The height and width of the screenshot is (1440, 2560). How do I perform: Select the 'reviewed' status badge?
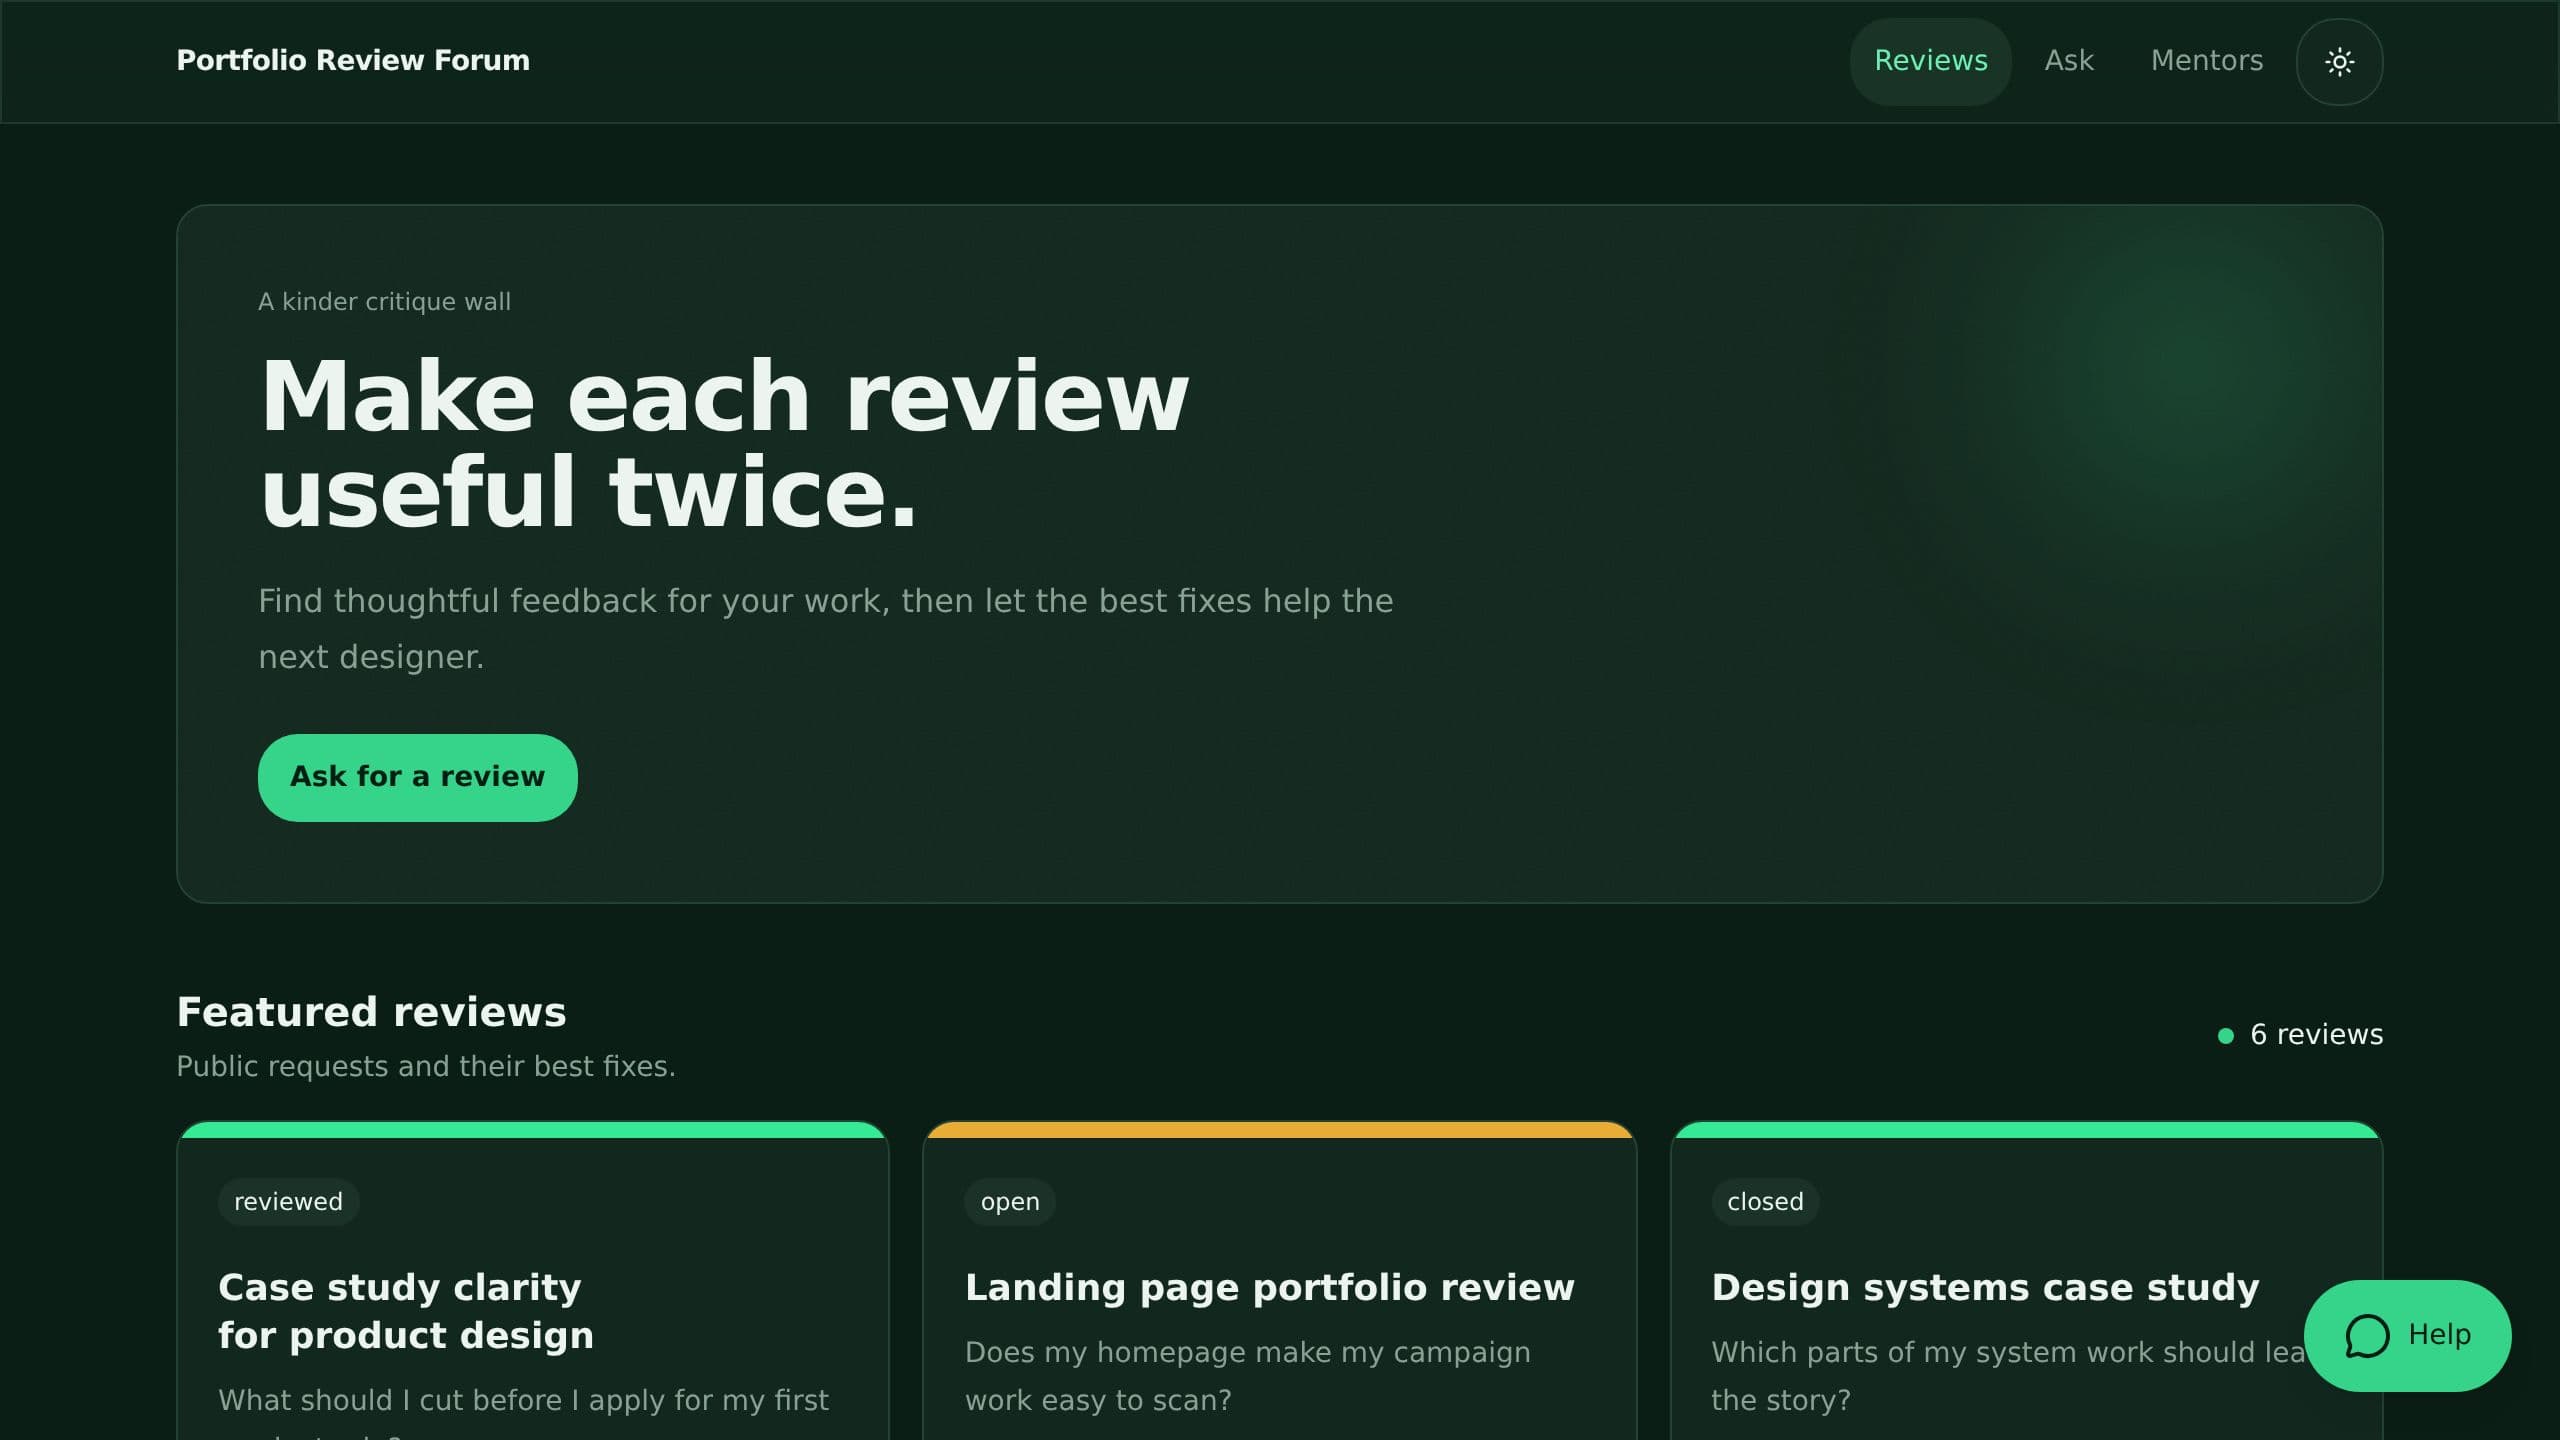[288, 1201]
